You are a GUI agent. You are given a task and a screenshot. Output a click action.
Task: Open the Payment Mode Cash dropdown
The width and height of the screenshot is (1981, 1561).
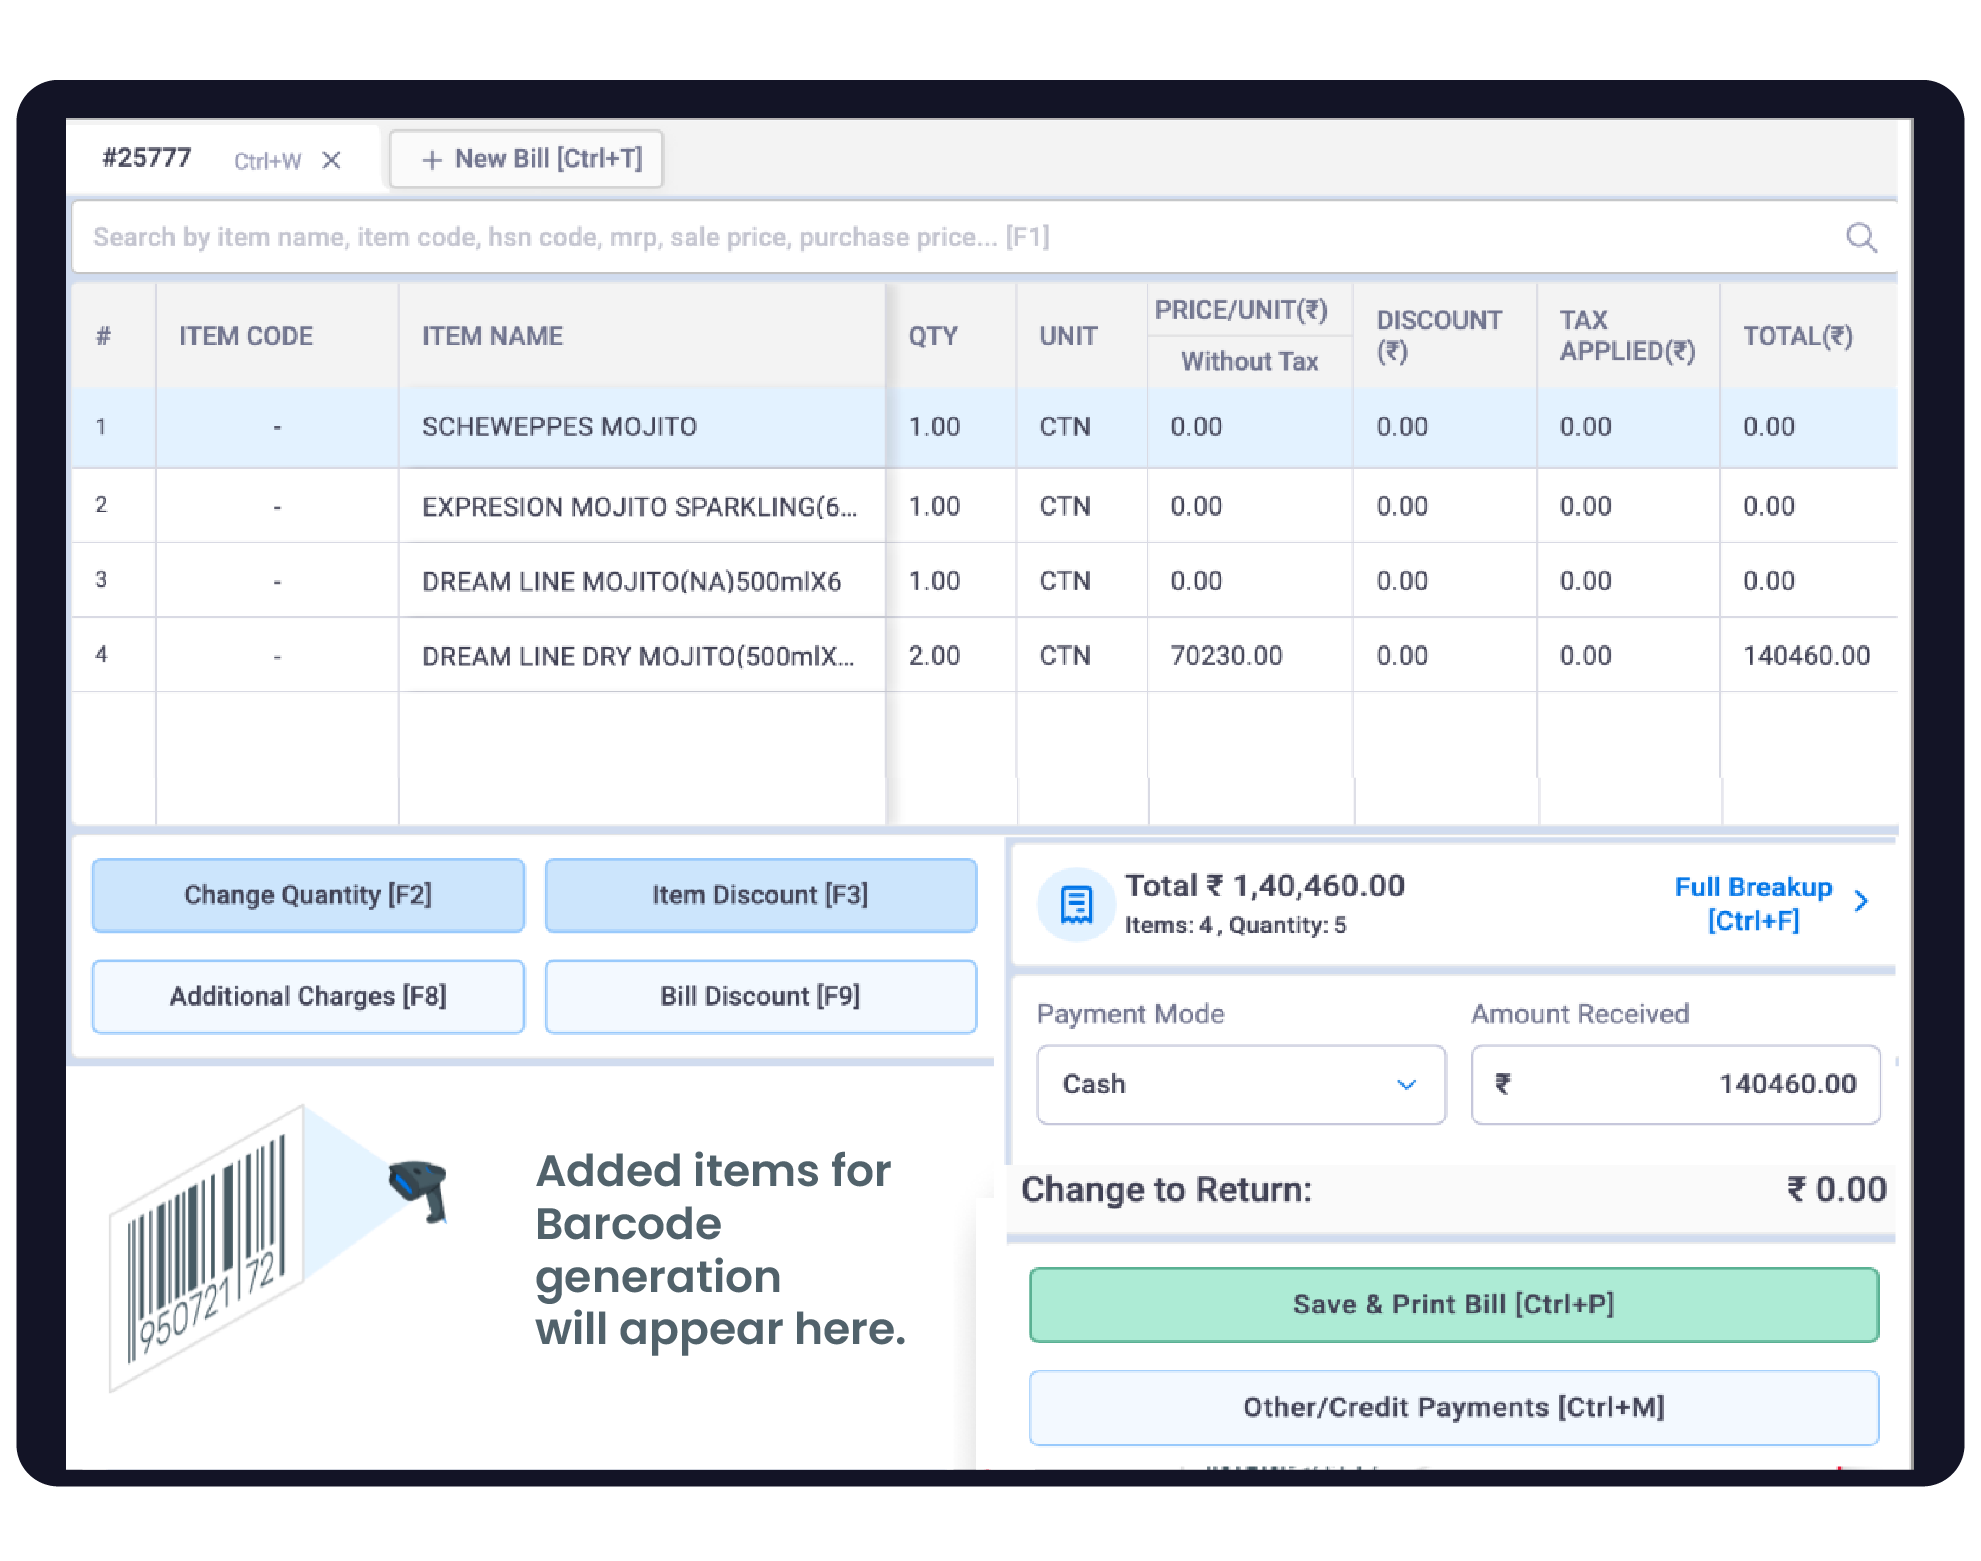pyautogui.click(x=1241, y=1085)
